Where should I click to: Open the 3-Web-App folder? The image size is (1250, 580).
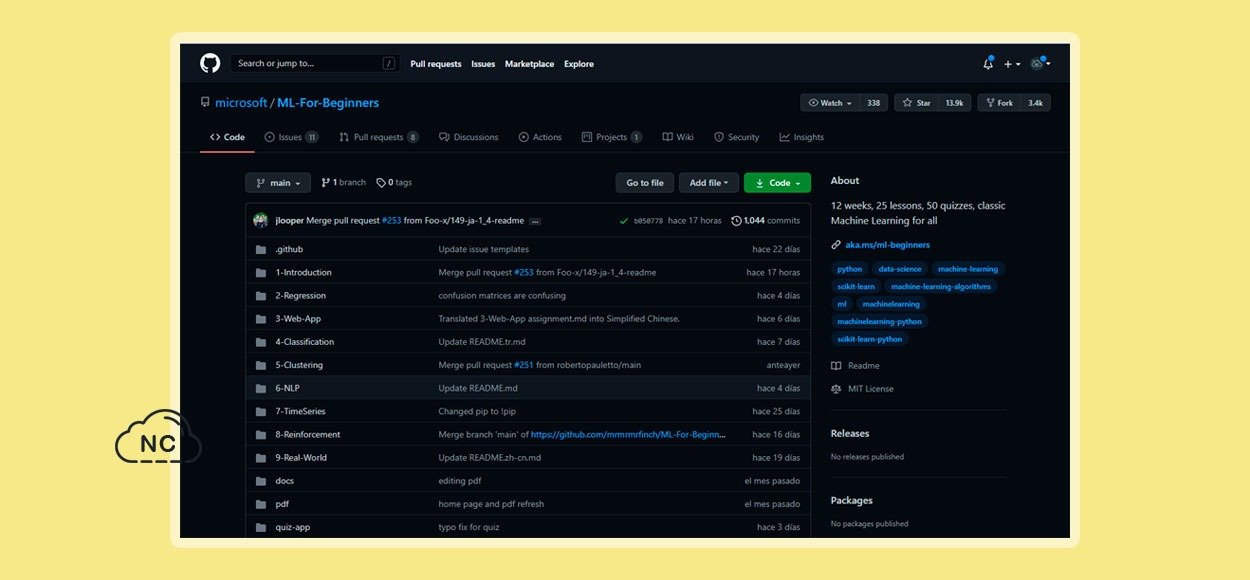coord(298,318)
